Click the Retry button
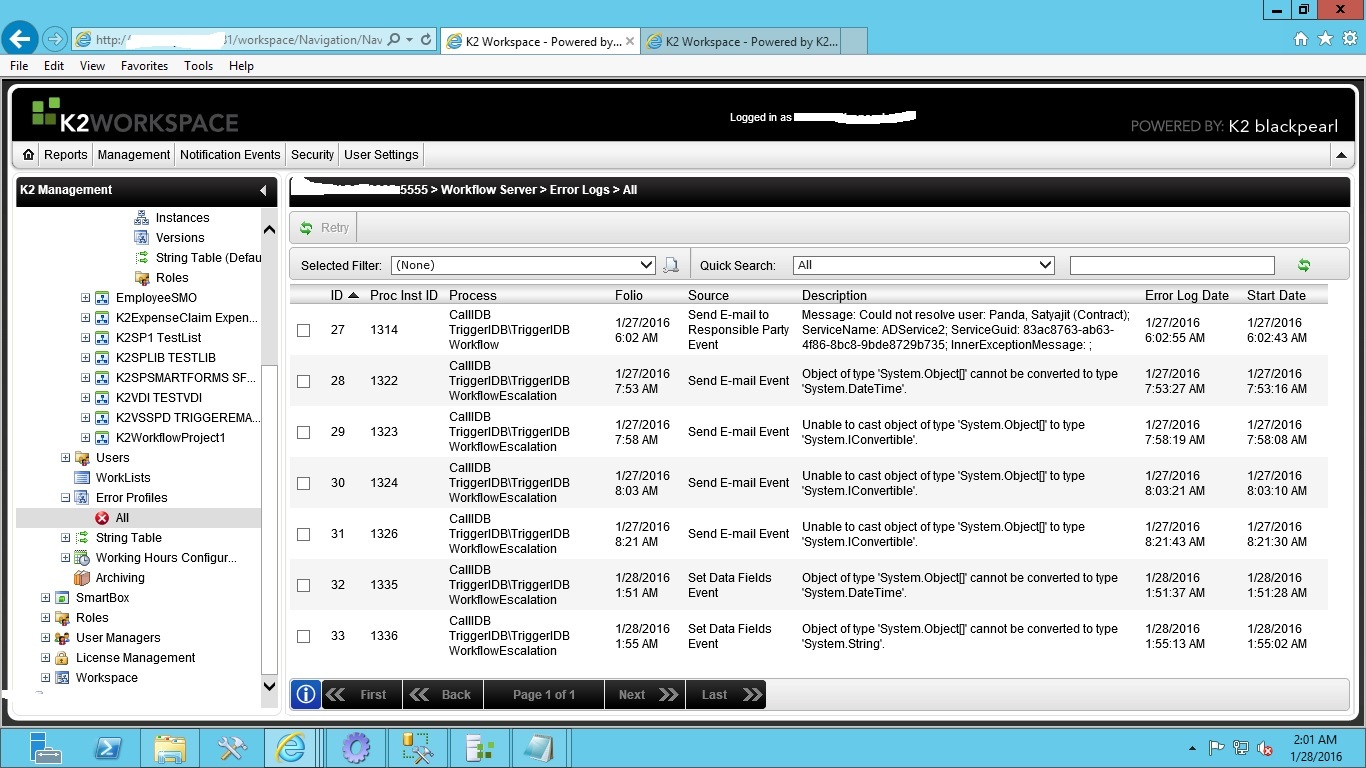The width and height of the screenshot is (1366, 768). click(324, 228)
